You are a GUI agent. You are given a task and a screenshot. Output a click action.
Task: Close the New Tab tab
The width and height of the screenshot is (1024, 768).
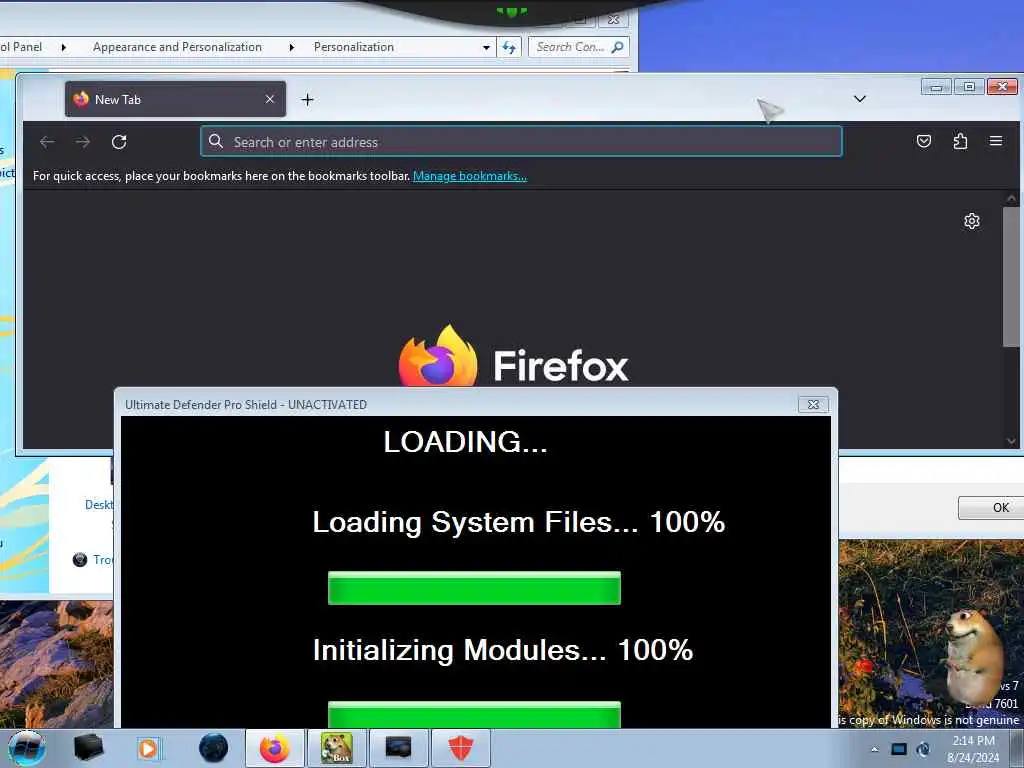click(x=270, y=99)
